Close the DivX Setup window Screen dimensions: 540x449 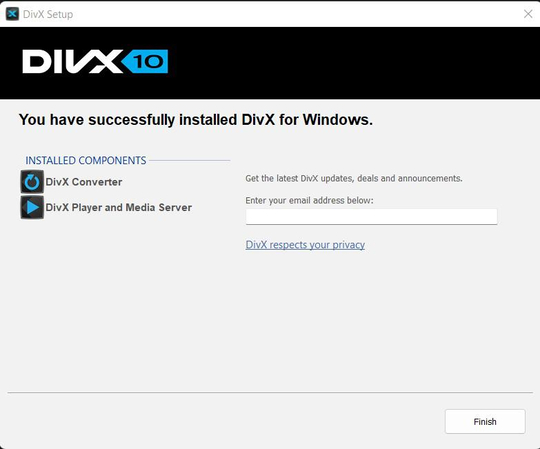tap(528, 14)
